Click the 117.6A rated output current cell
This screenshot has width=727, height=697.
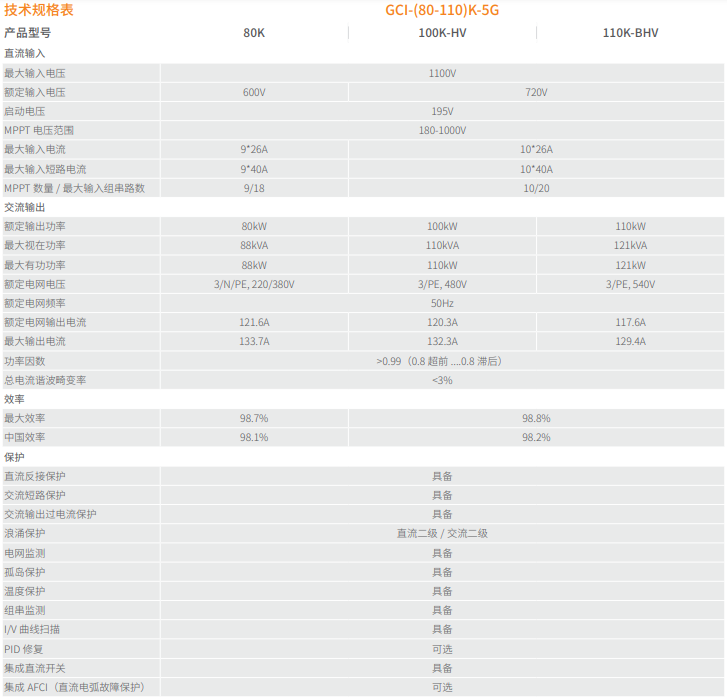click(631, 322)
